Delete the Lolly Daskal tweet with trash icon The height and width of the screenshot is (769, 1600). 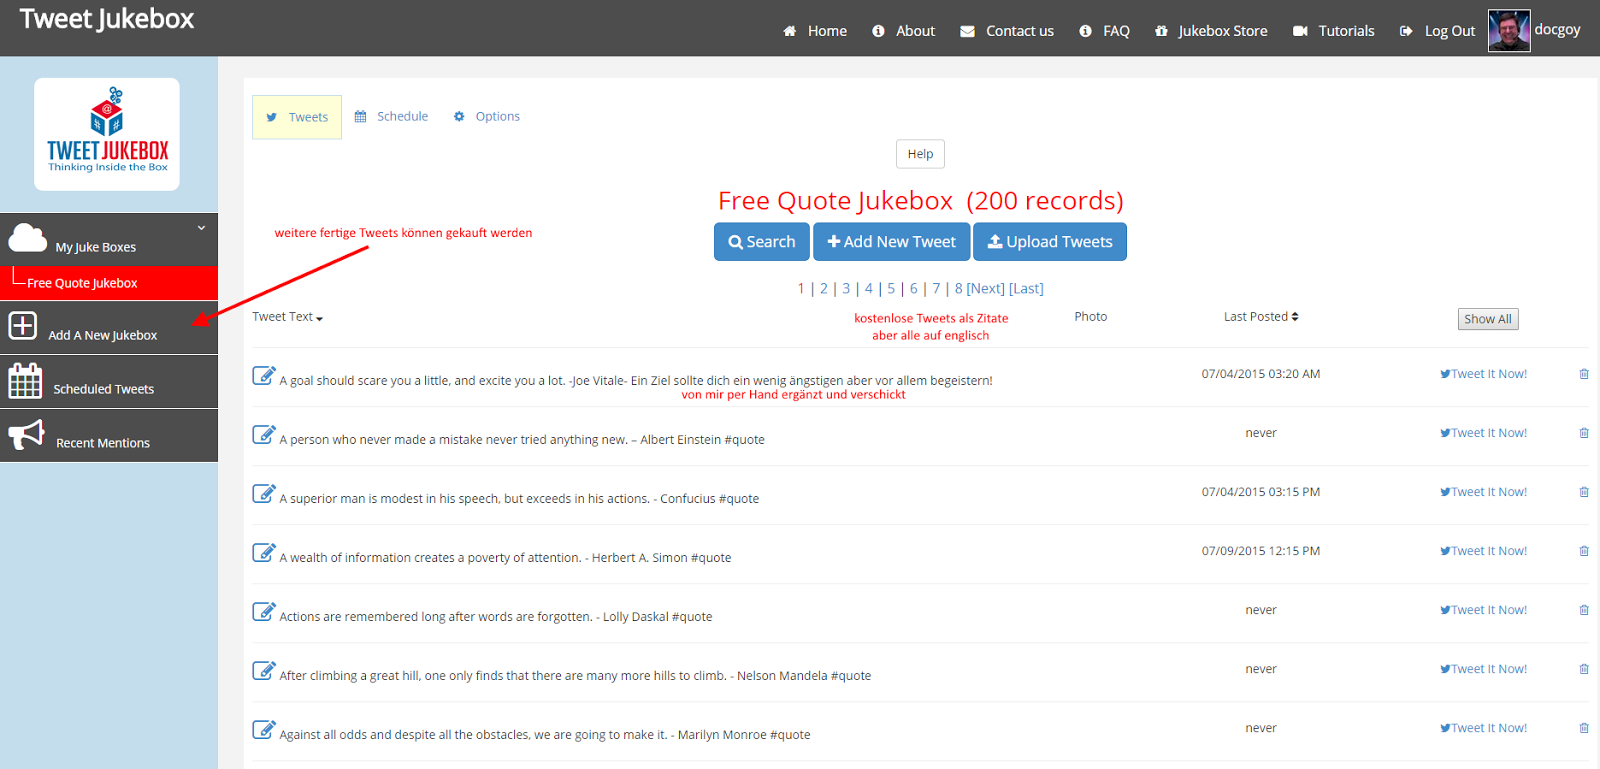click(x=1584, y=610)
